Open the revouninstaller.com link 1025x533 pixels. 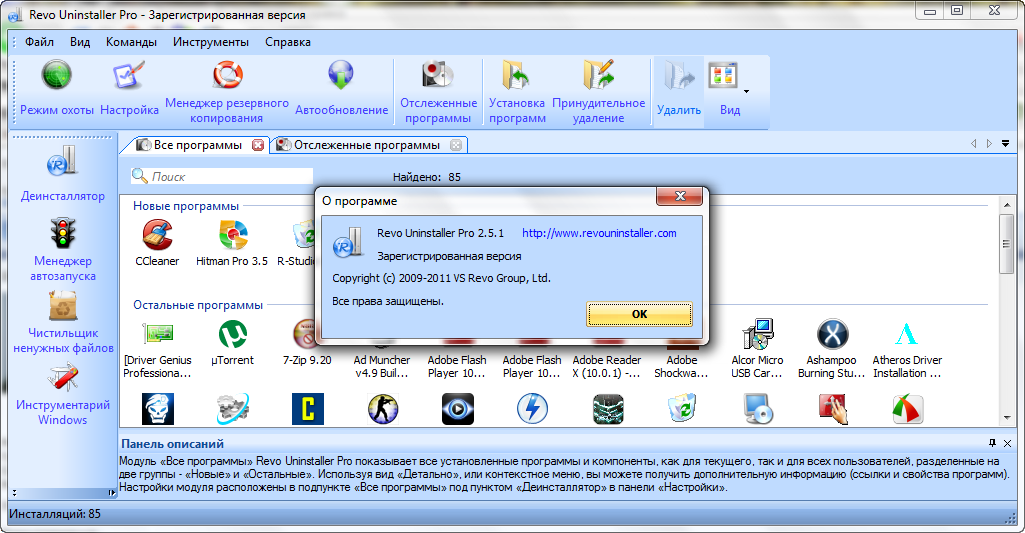pos(599,233)
